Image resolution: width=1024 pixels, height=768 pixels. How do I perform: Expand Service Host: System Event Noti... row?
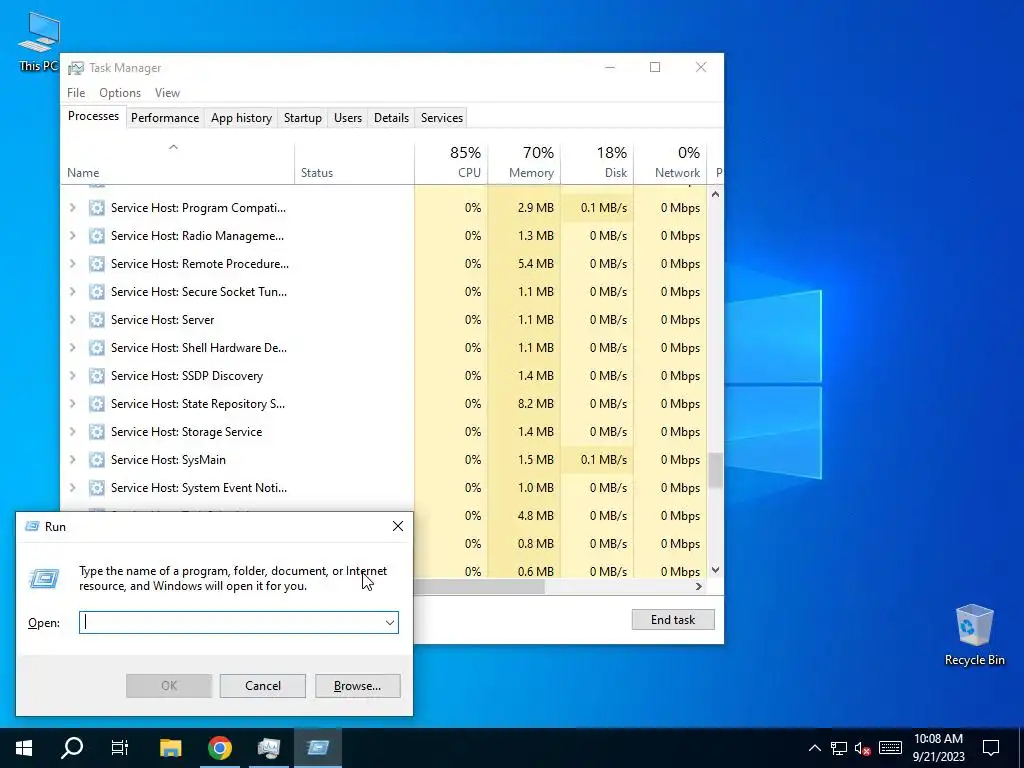(x=72, y=488)
